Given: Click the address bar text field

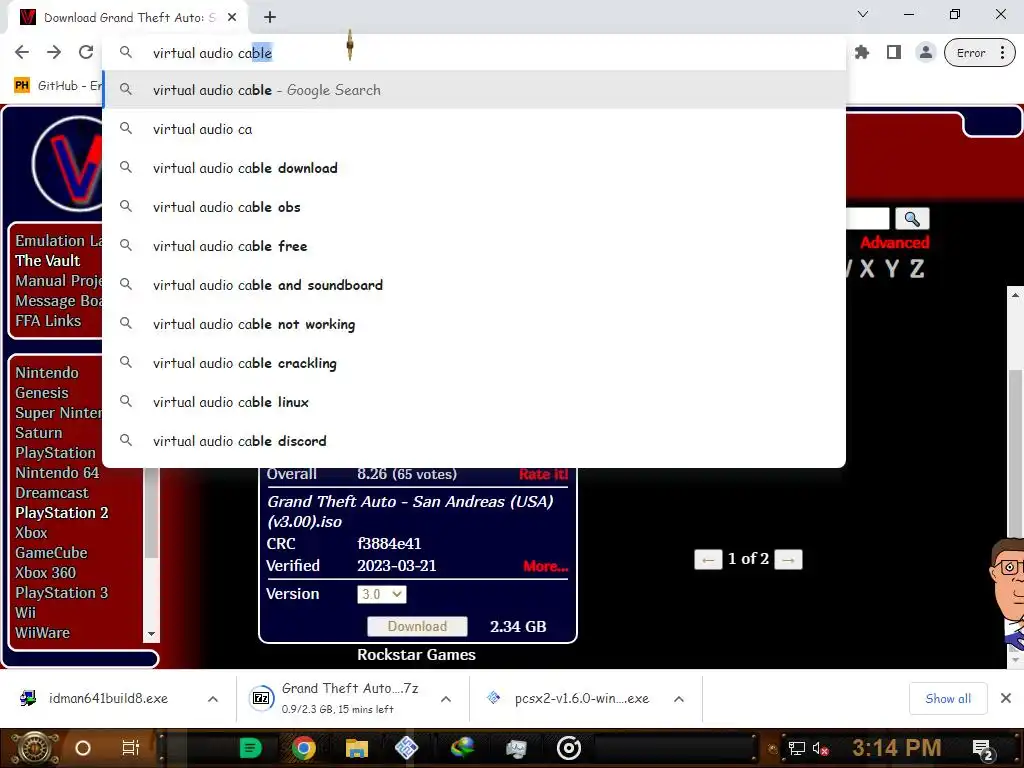Looking at the screenshot, I should pyautogui.click(x=473, y=53).
